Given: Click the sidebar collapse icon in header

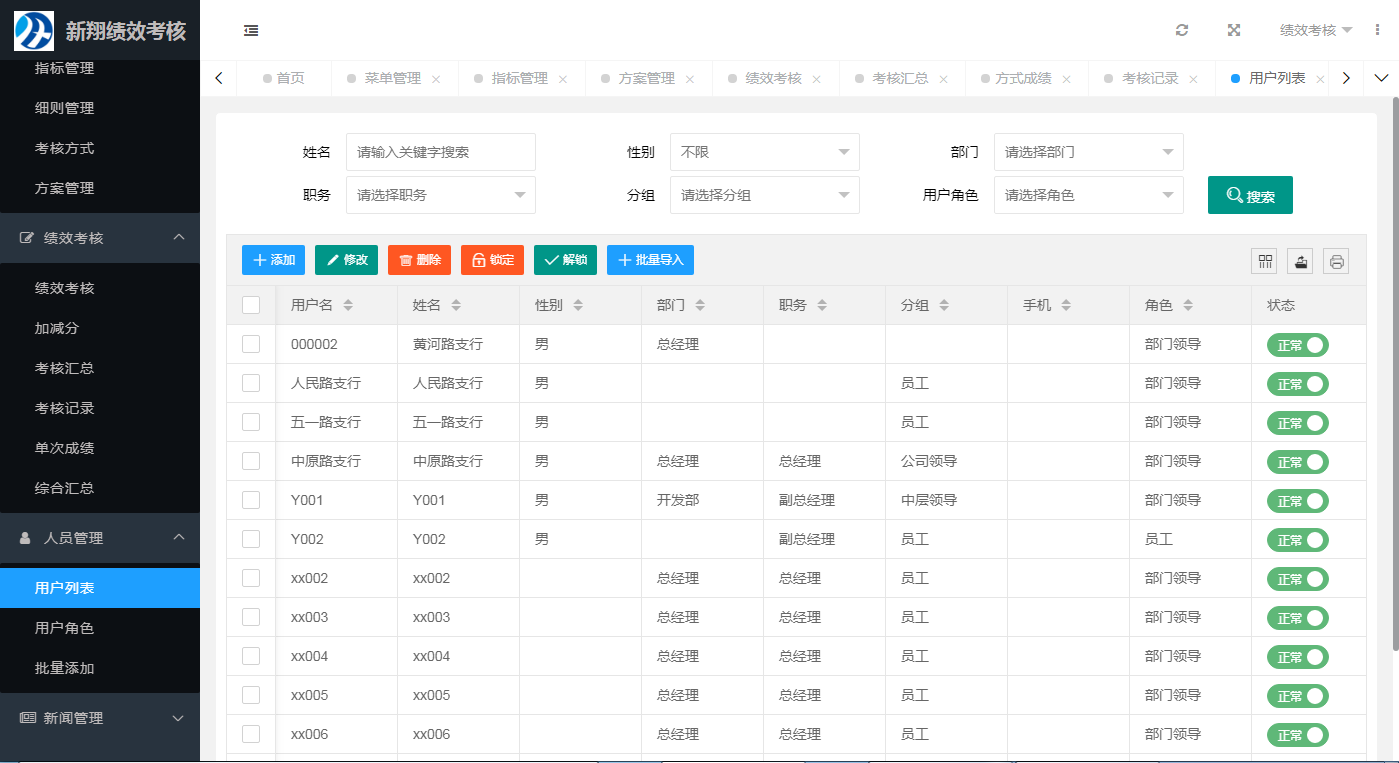Looking at the screenshot, I should [x=251, y=31].
